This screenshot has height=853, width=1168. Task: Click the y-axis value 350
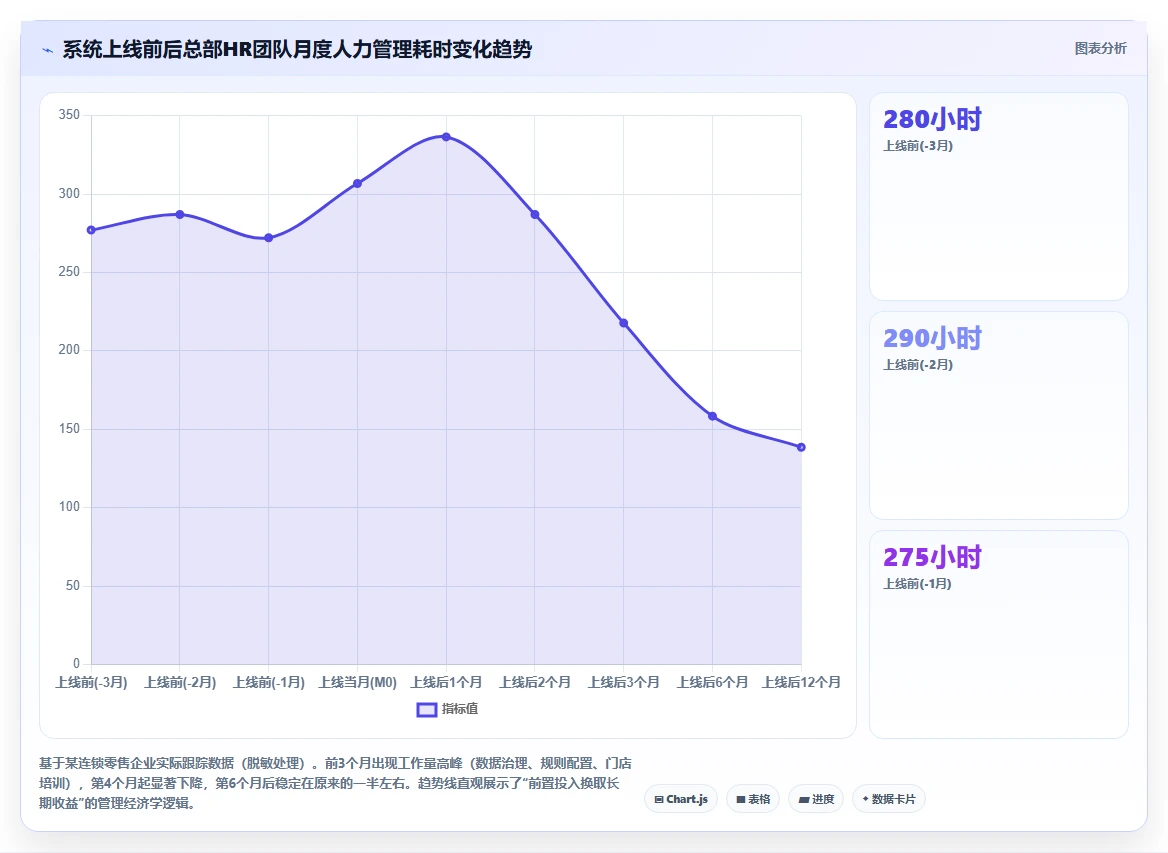[x=69, y=115]
